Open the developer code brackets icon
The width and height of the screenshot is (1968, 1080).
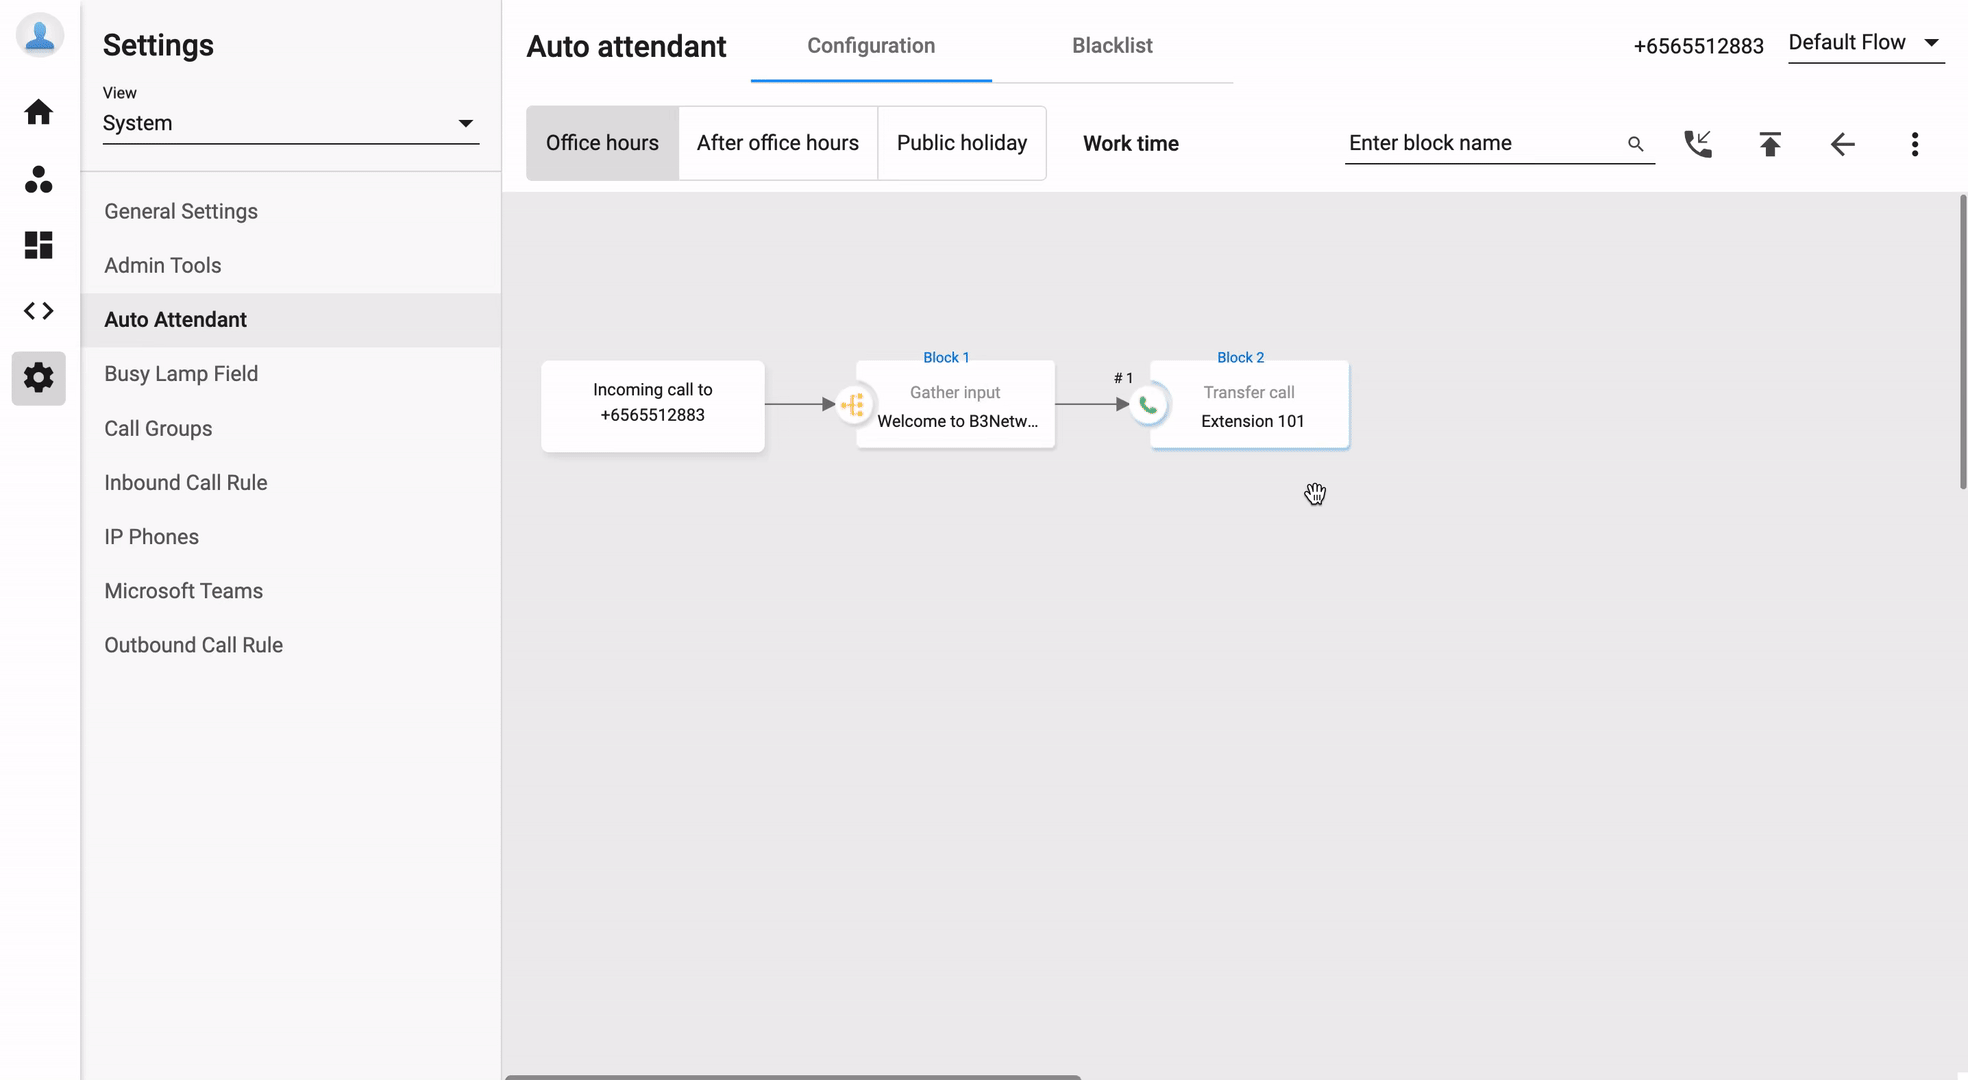click(x=39, y=311)
